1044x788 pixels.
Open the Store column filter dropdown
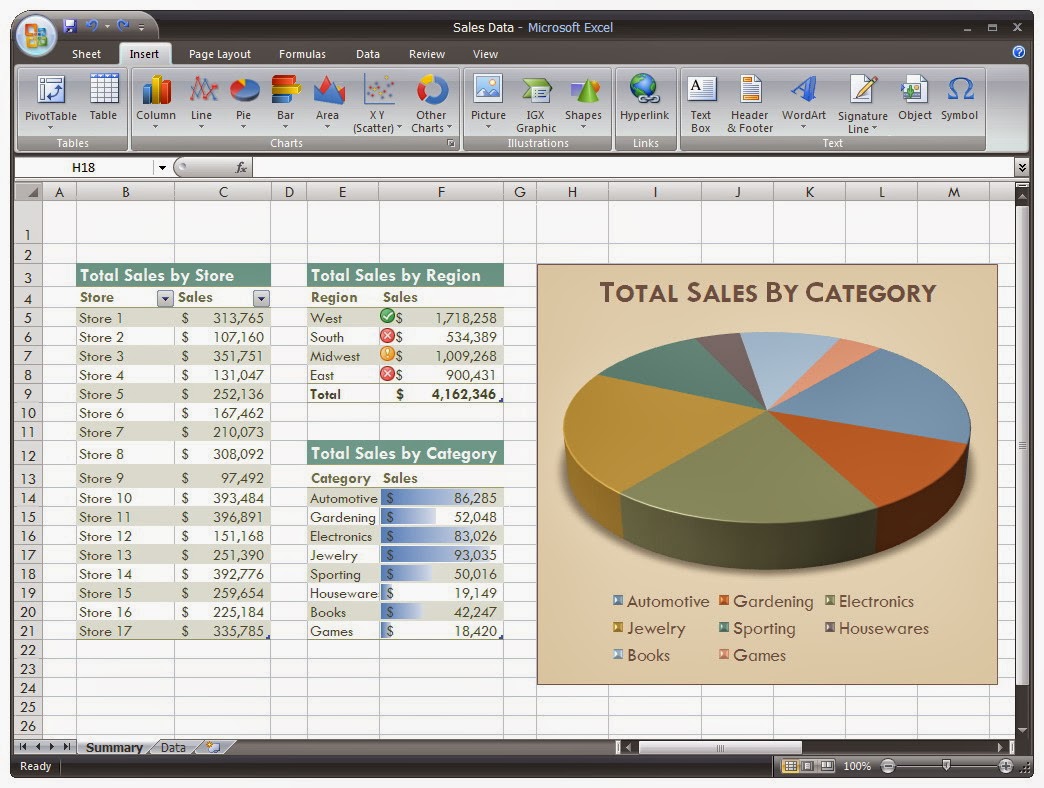[x=165, y=298]
